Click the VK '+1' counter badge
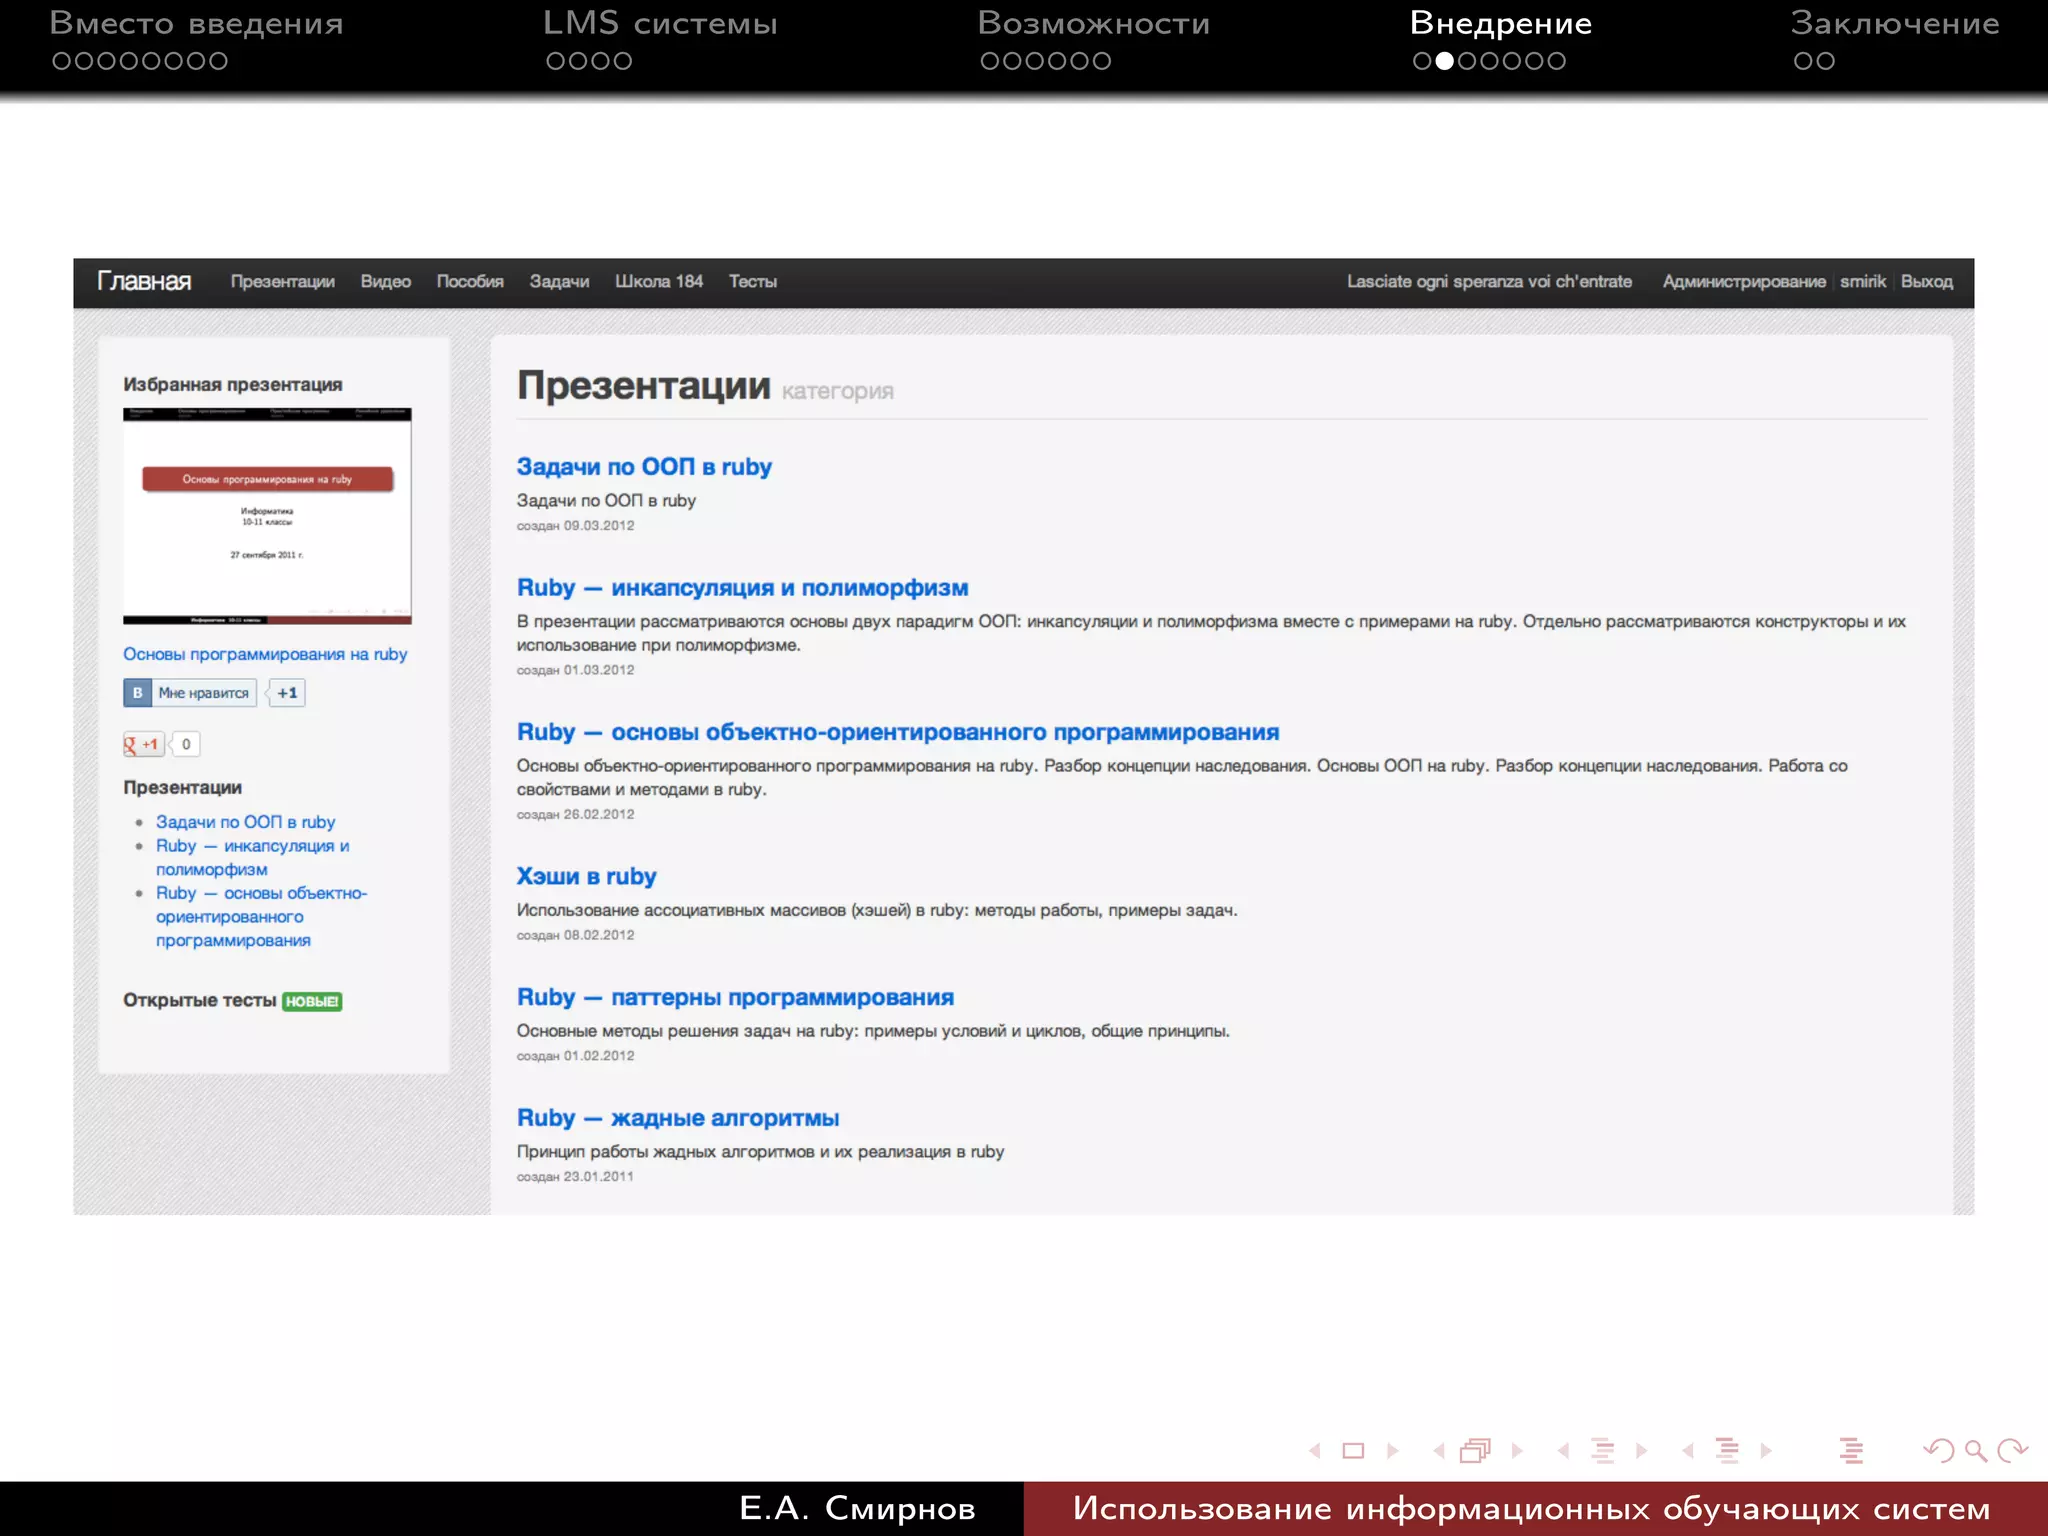Screen dimensions: 2048x1536 coord(287,693)
